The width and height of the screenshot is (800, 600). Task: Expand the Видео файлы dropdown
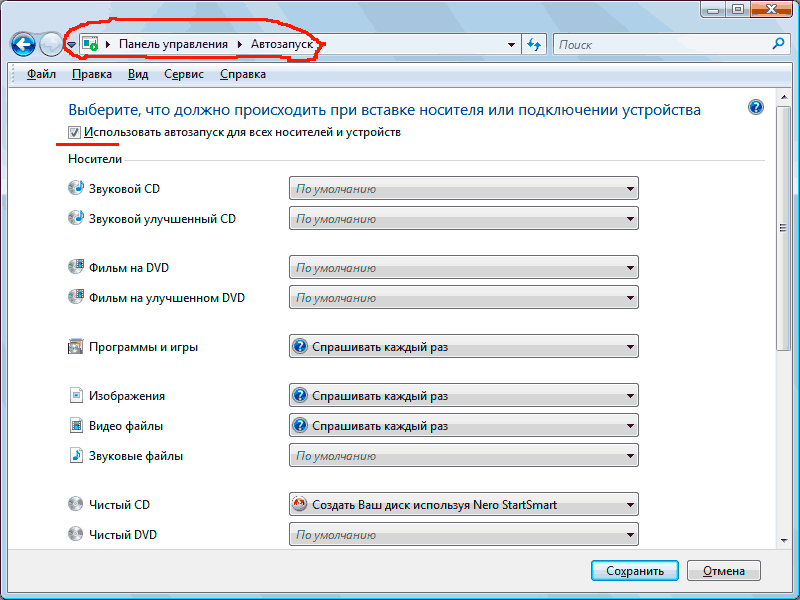(464, 426)
